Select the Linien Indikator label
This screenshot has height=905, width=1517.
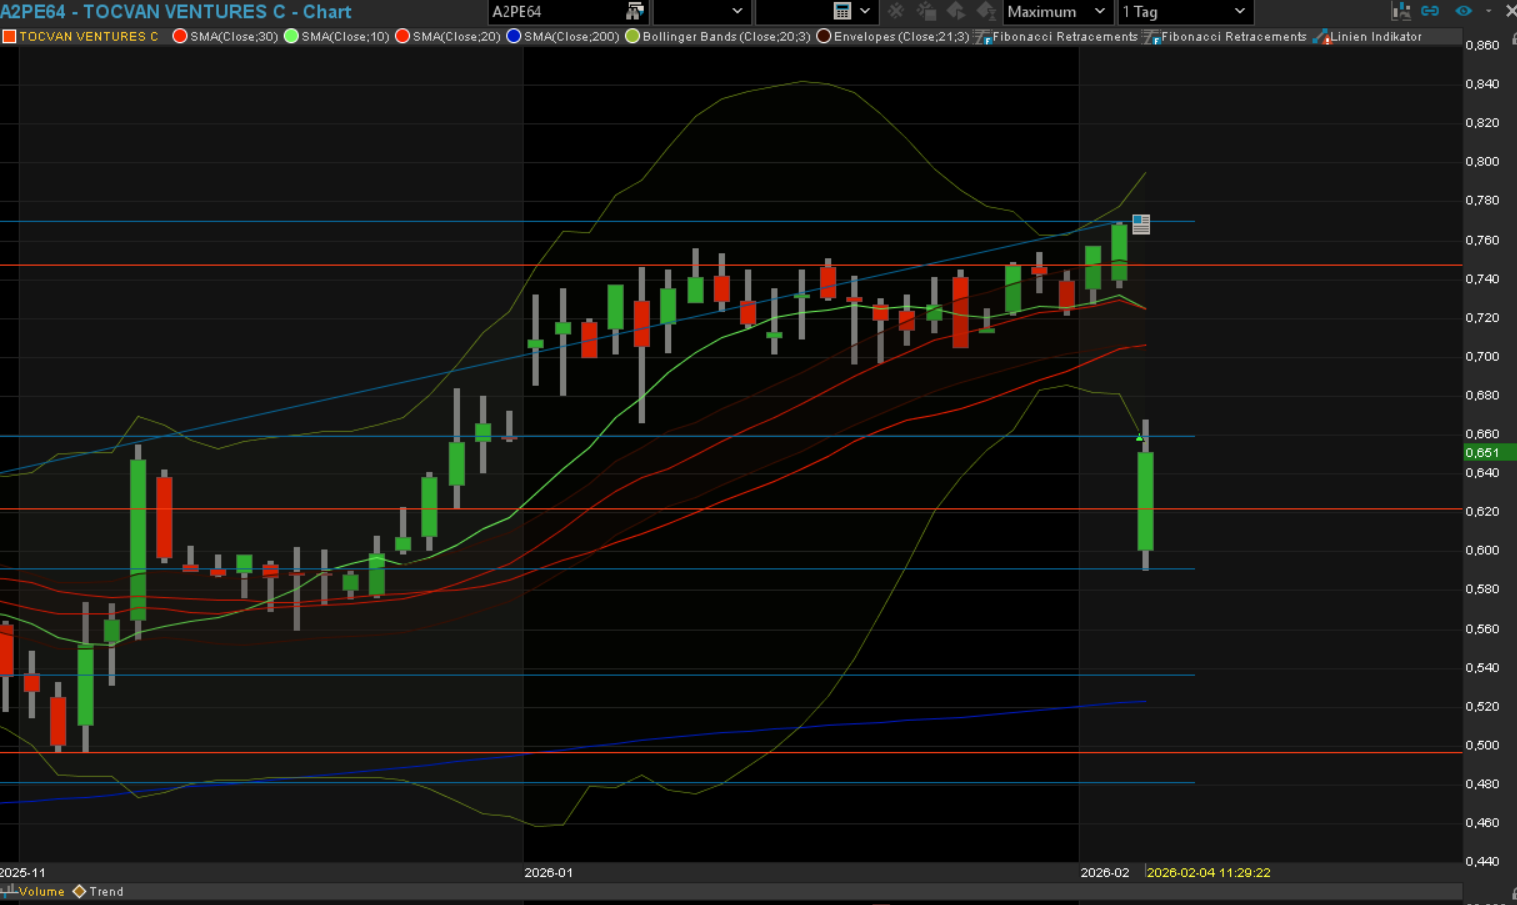1376,37
